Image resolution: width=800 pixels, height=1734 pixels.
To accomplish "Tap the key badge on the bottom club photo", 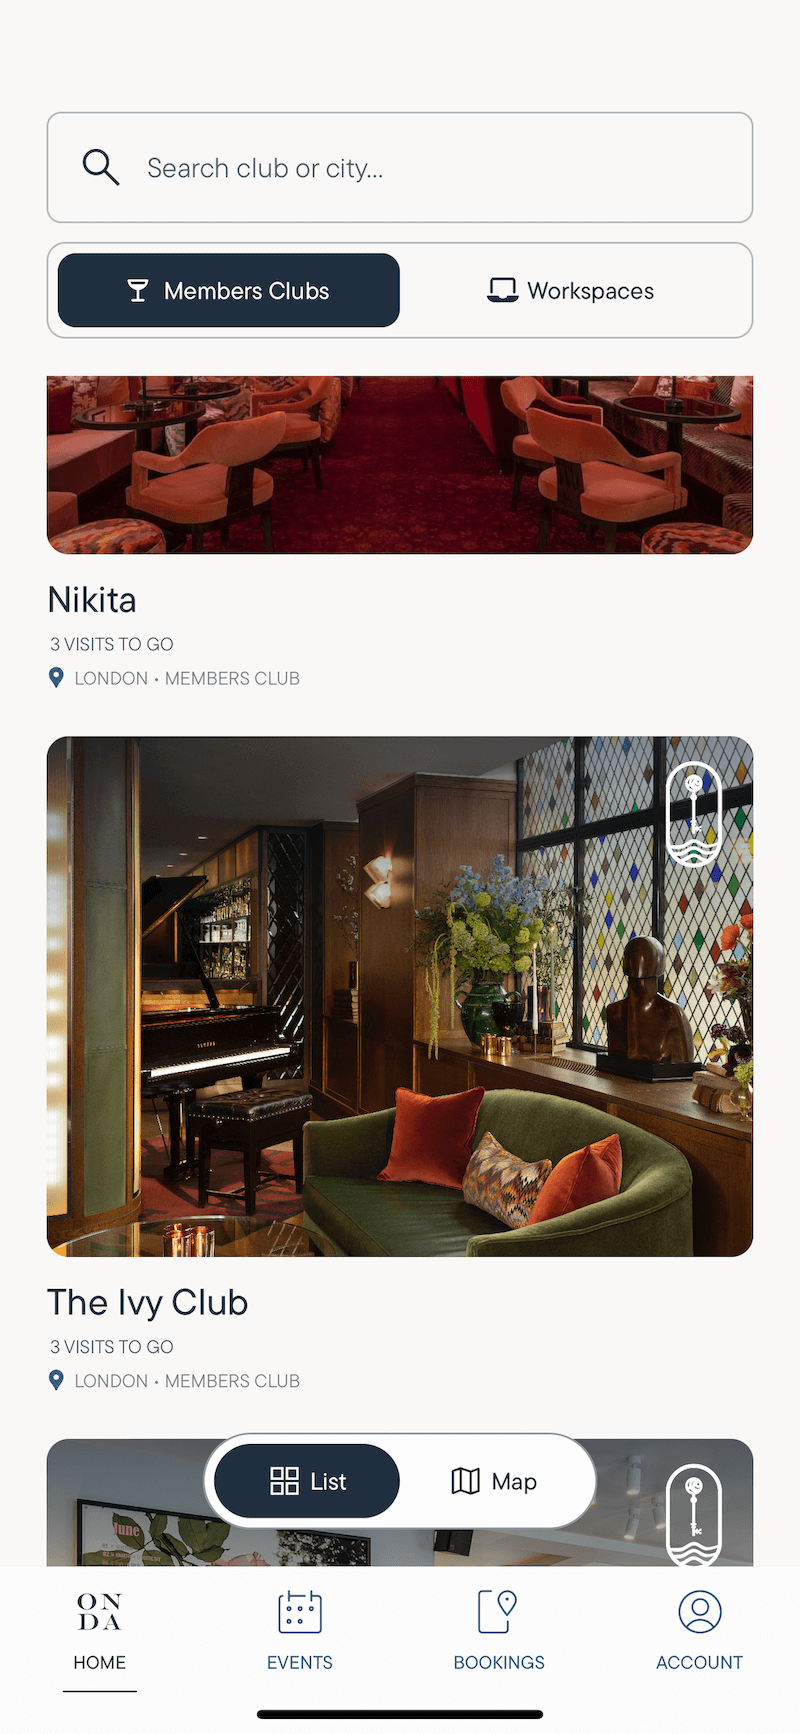I will (694, 1515).
